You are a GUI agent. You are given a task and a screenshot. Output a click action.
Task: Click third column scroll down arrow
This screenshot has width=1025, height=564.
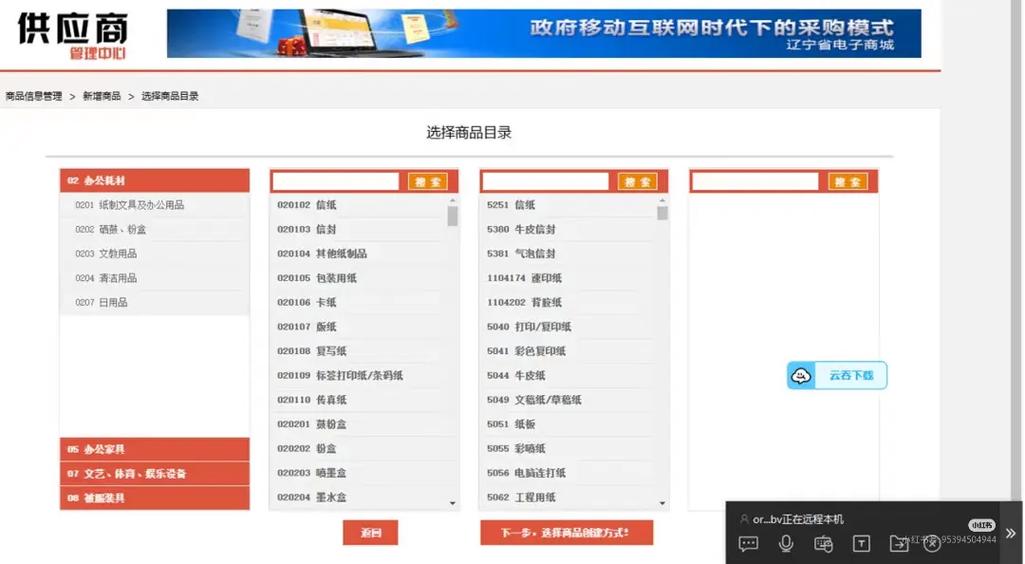(x=662, y=503)
